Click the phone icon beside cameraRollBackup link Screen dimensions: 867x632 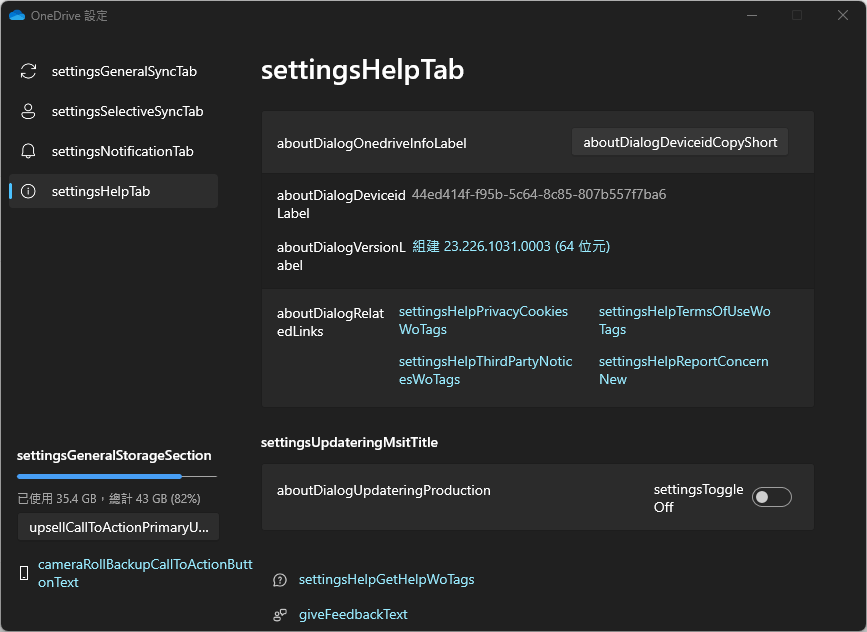point(24,573)
